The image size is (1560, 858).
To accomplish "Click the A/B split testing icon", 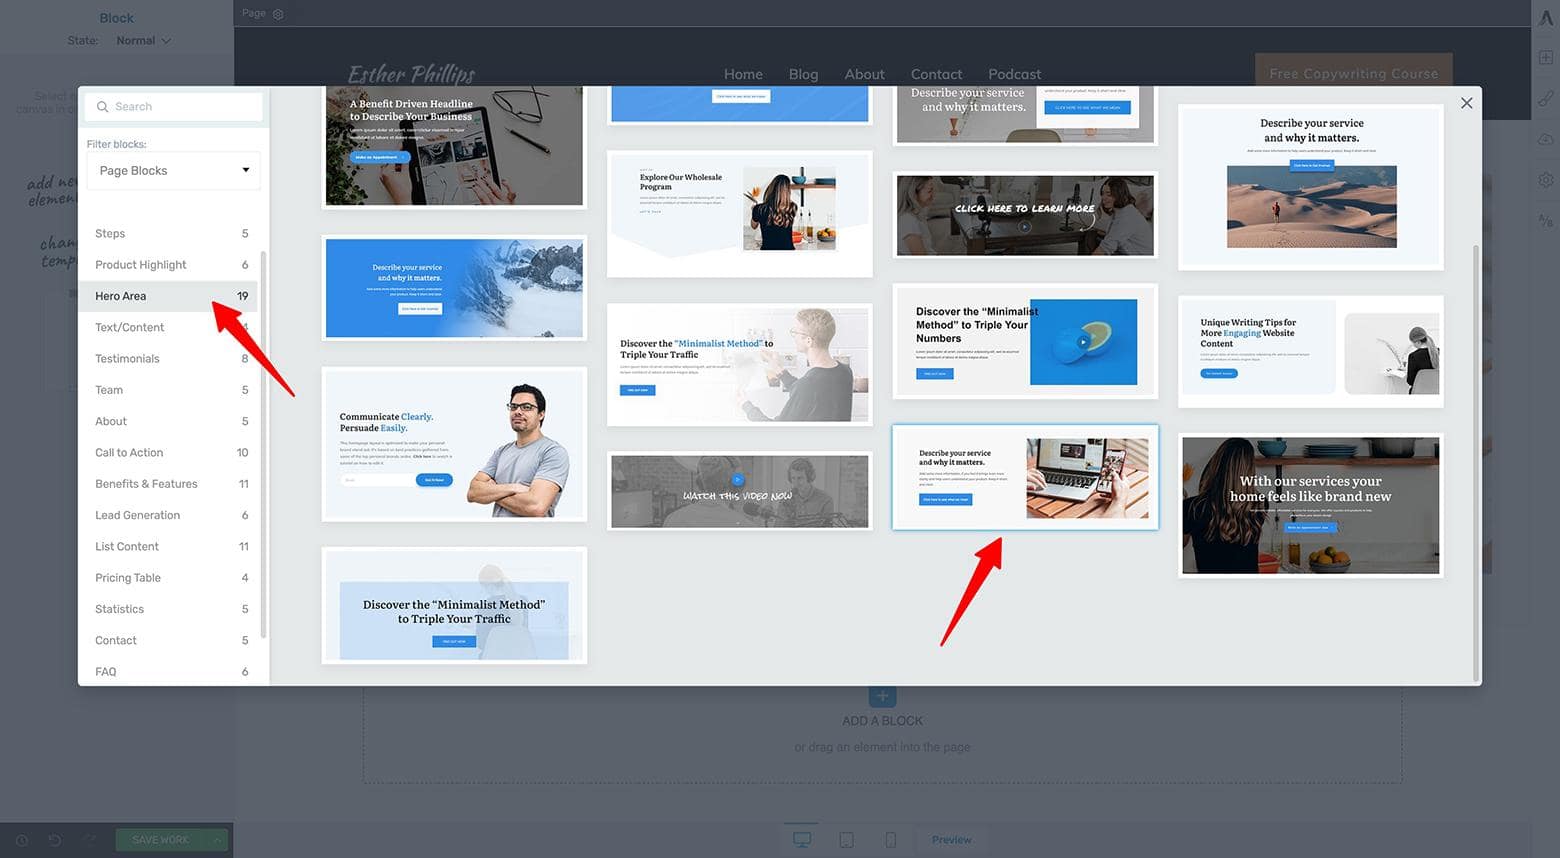I will pos(1546,220).
